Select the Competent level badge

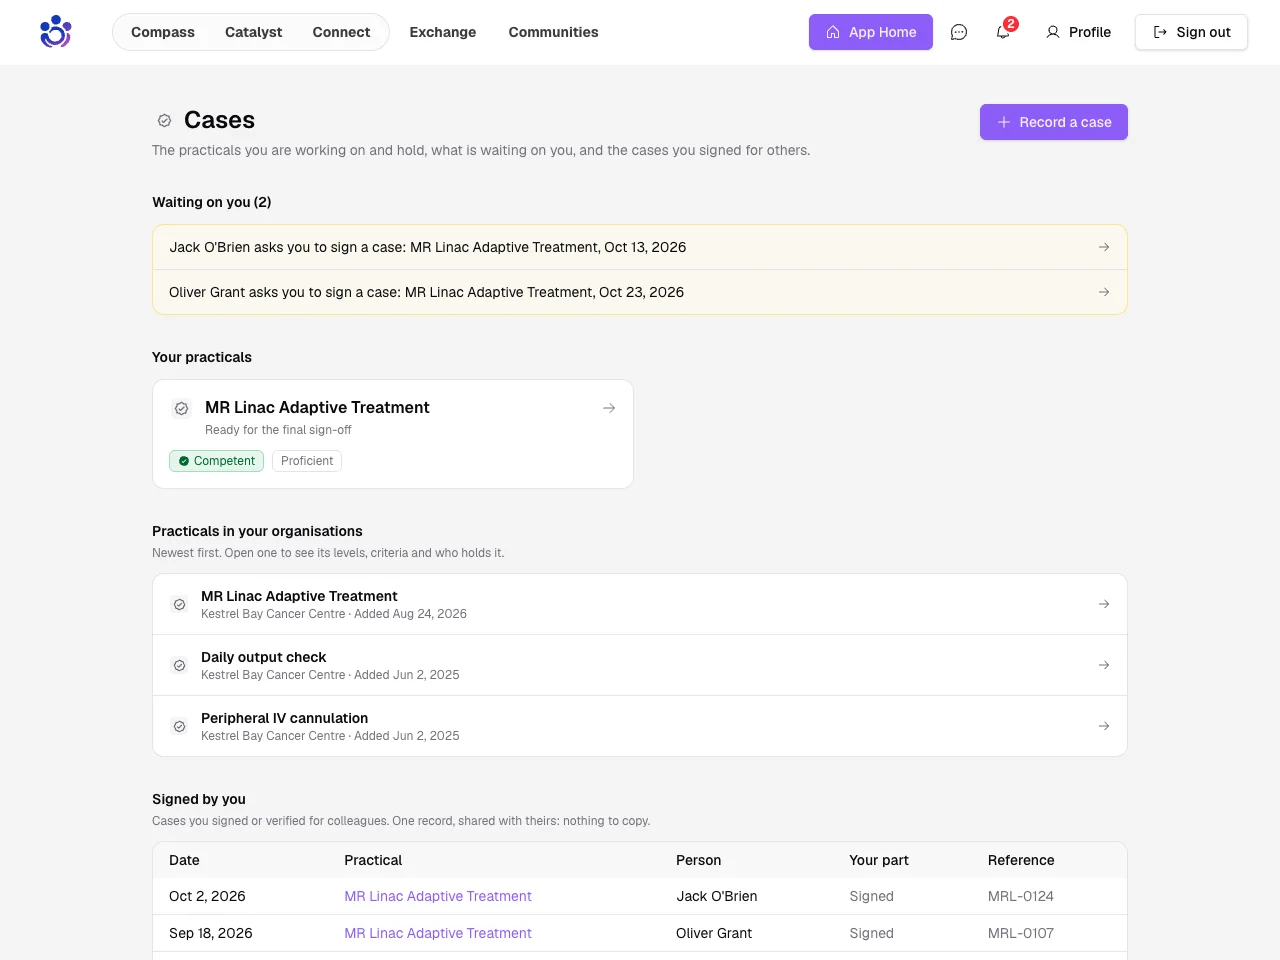point(216,461)
